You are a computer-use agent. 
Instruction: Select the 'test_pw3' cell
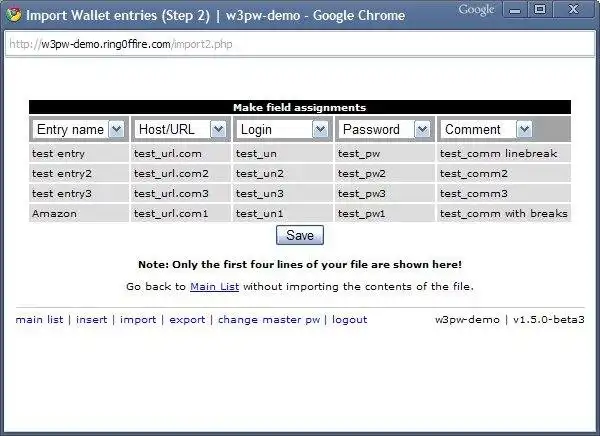coord(385,193)
